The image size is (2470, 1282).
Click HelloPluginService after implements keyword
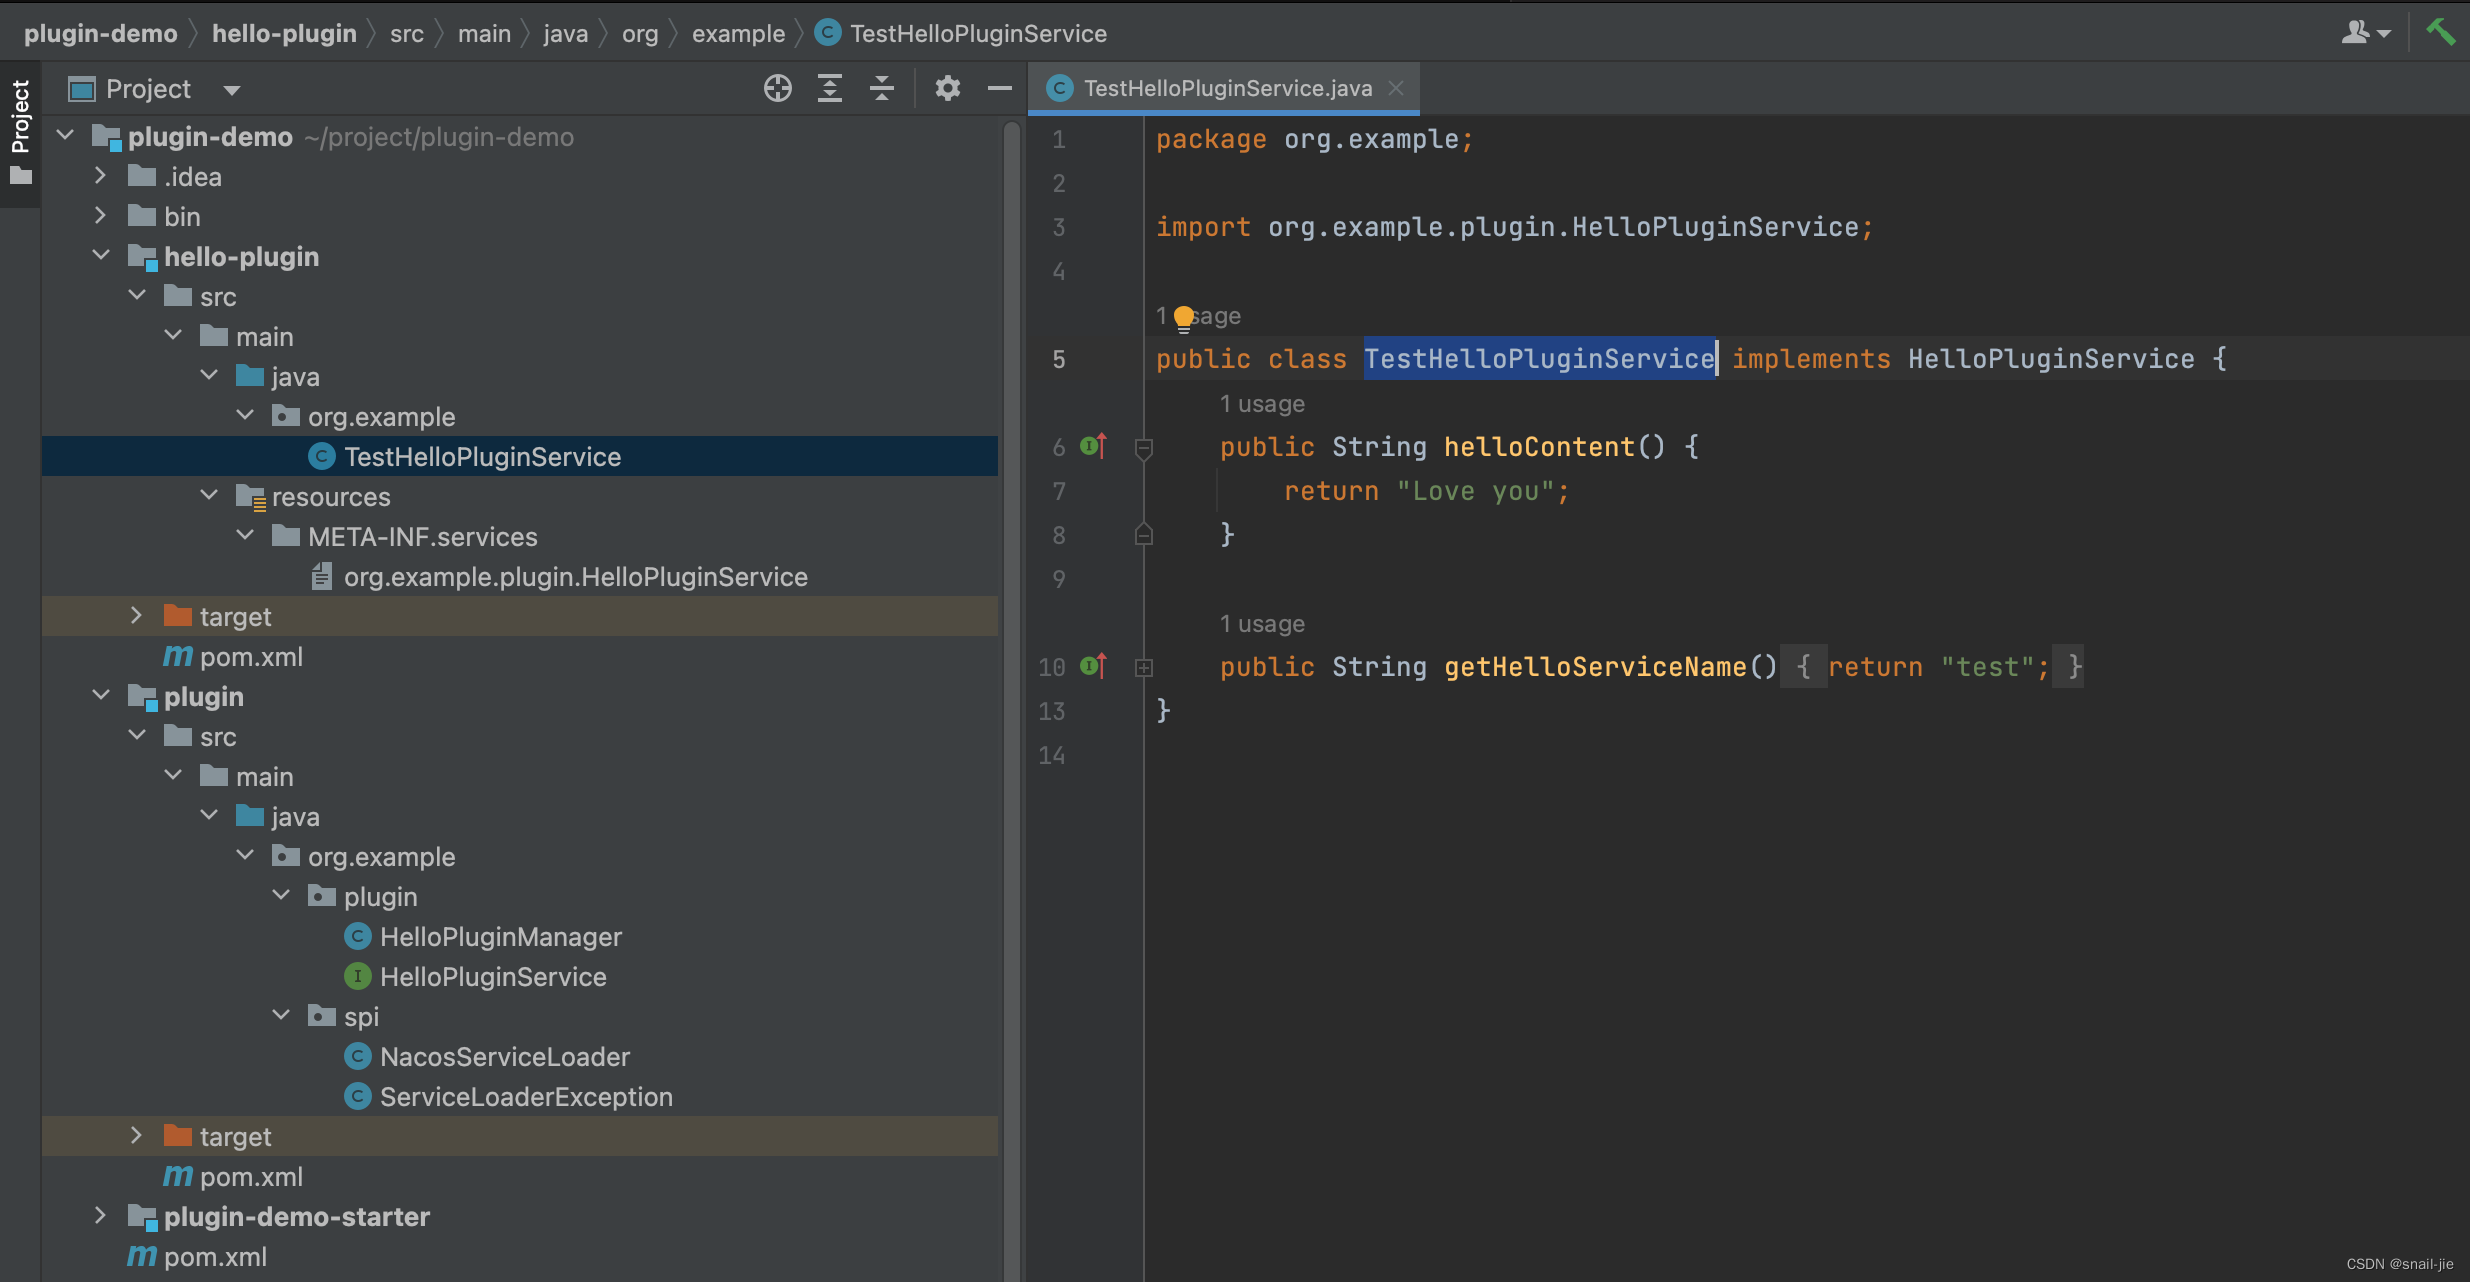coord(2051,359)
